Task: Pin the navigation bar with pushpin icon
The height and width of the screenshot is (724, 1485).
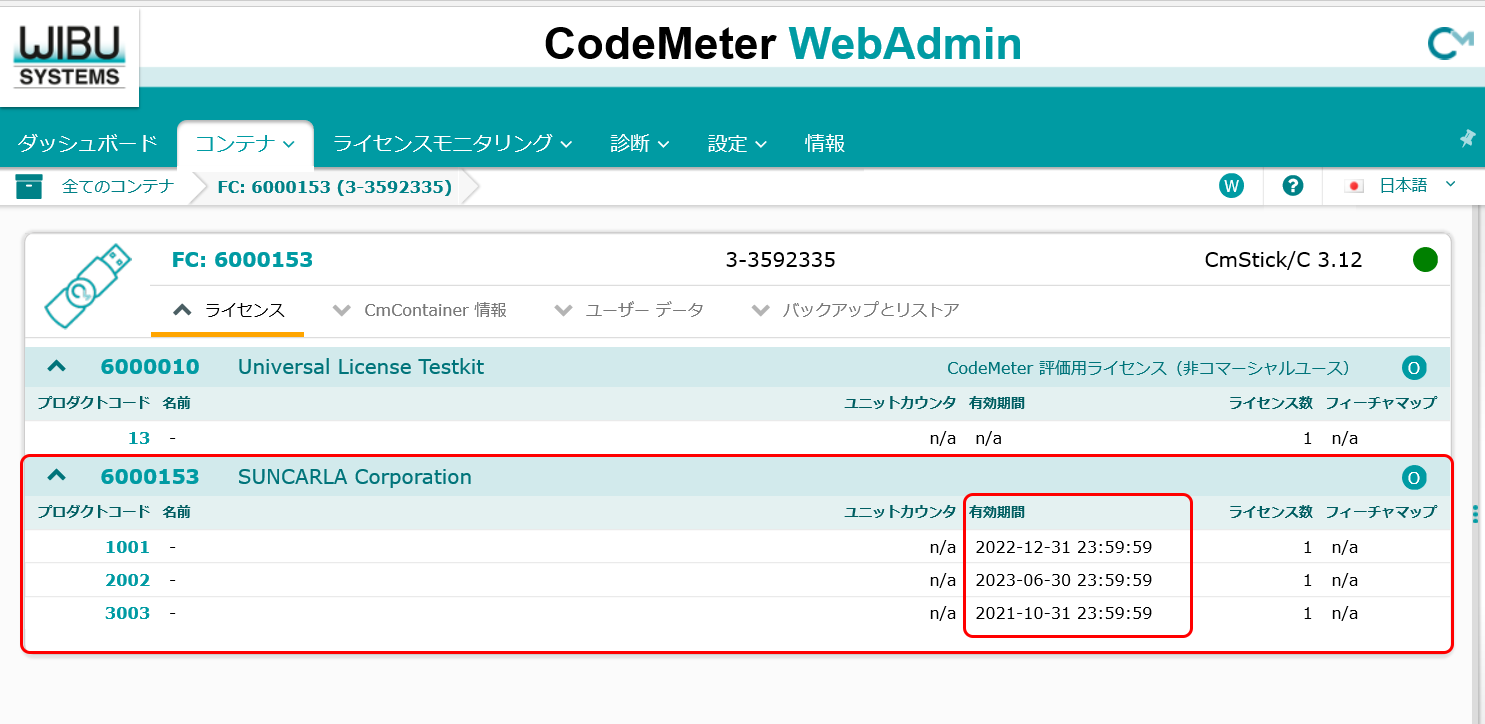Action: 1467,139
